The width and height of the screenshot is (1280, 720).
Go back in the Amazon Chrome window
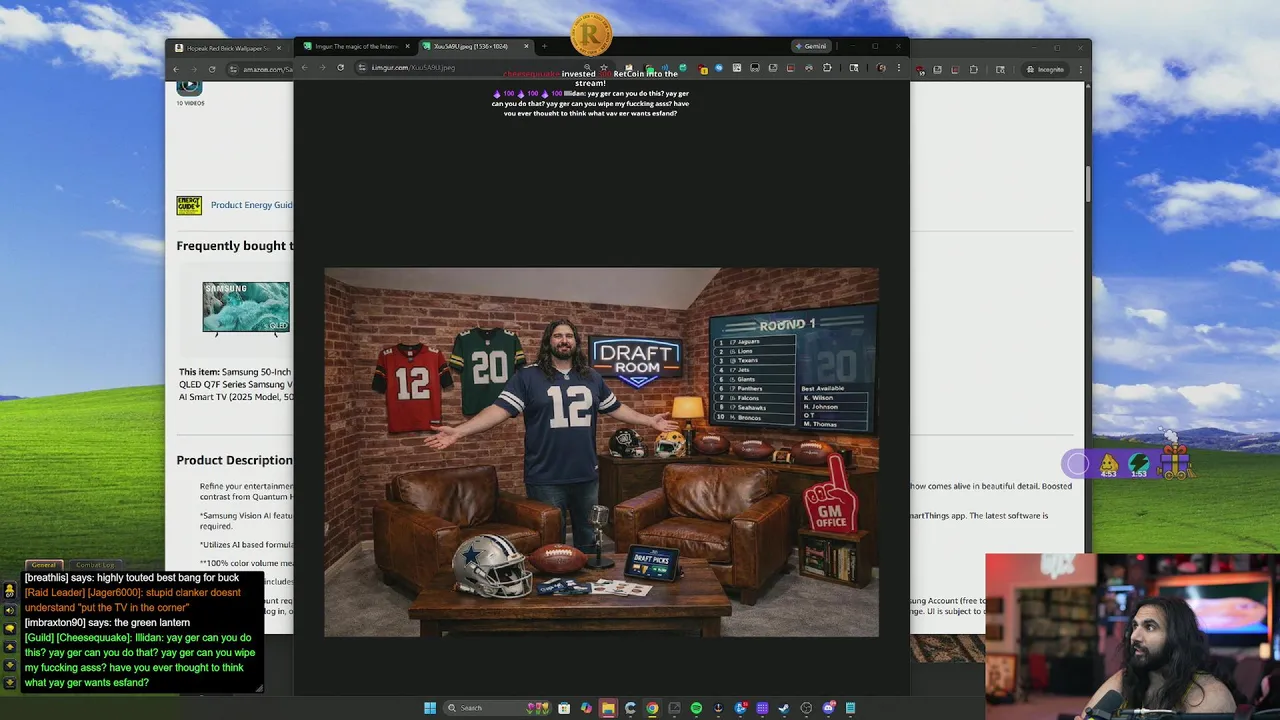click(176, 69)
